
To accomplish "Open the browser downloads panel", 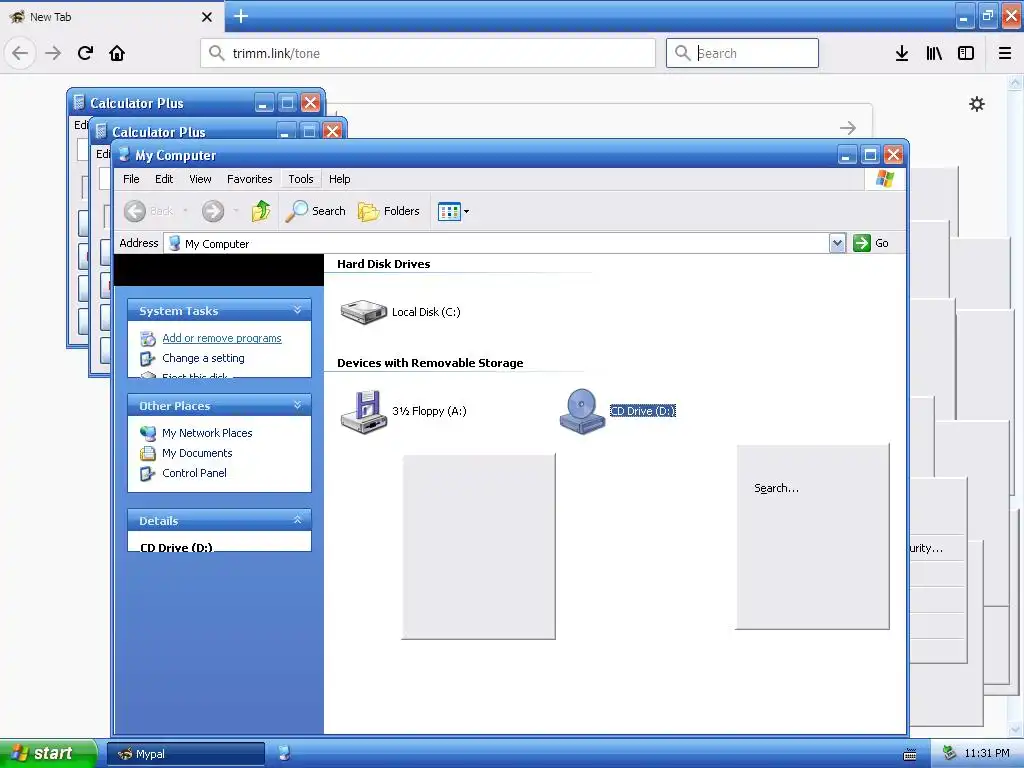I will click(x=902, y=53).
